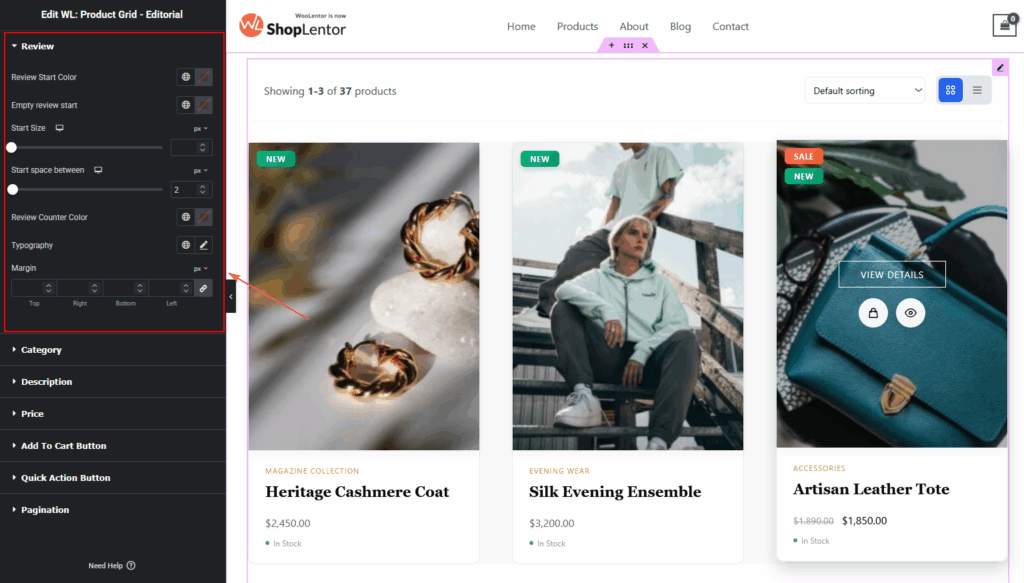Click the edit widget pencil handle

tap(1000, 67)
